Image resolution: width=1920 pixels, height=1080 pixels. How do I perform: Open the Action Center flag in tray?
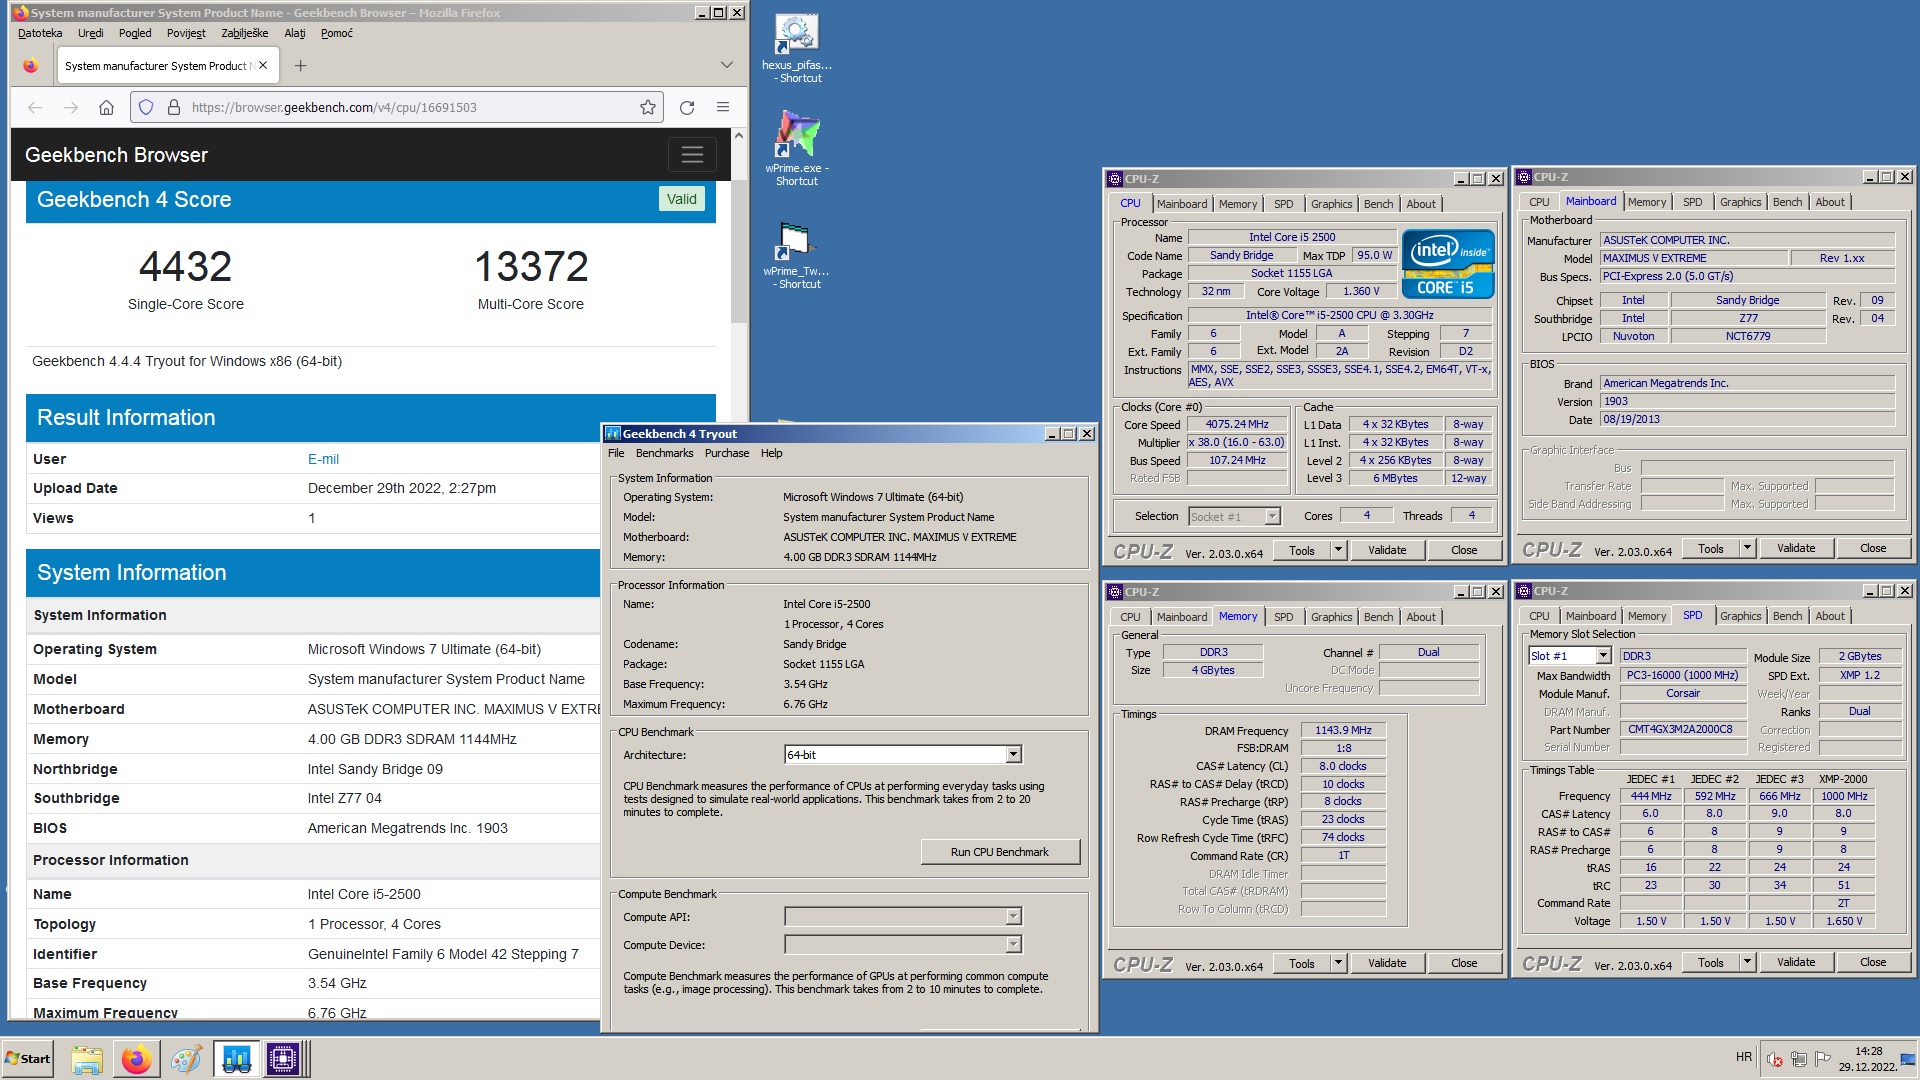point(1823,1059)
